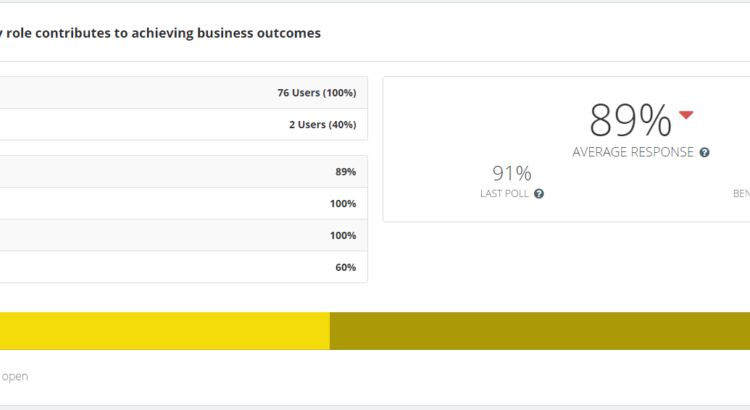Click the 'open' text below the bar
Screen dimensions: 750x410
[14, 377]
